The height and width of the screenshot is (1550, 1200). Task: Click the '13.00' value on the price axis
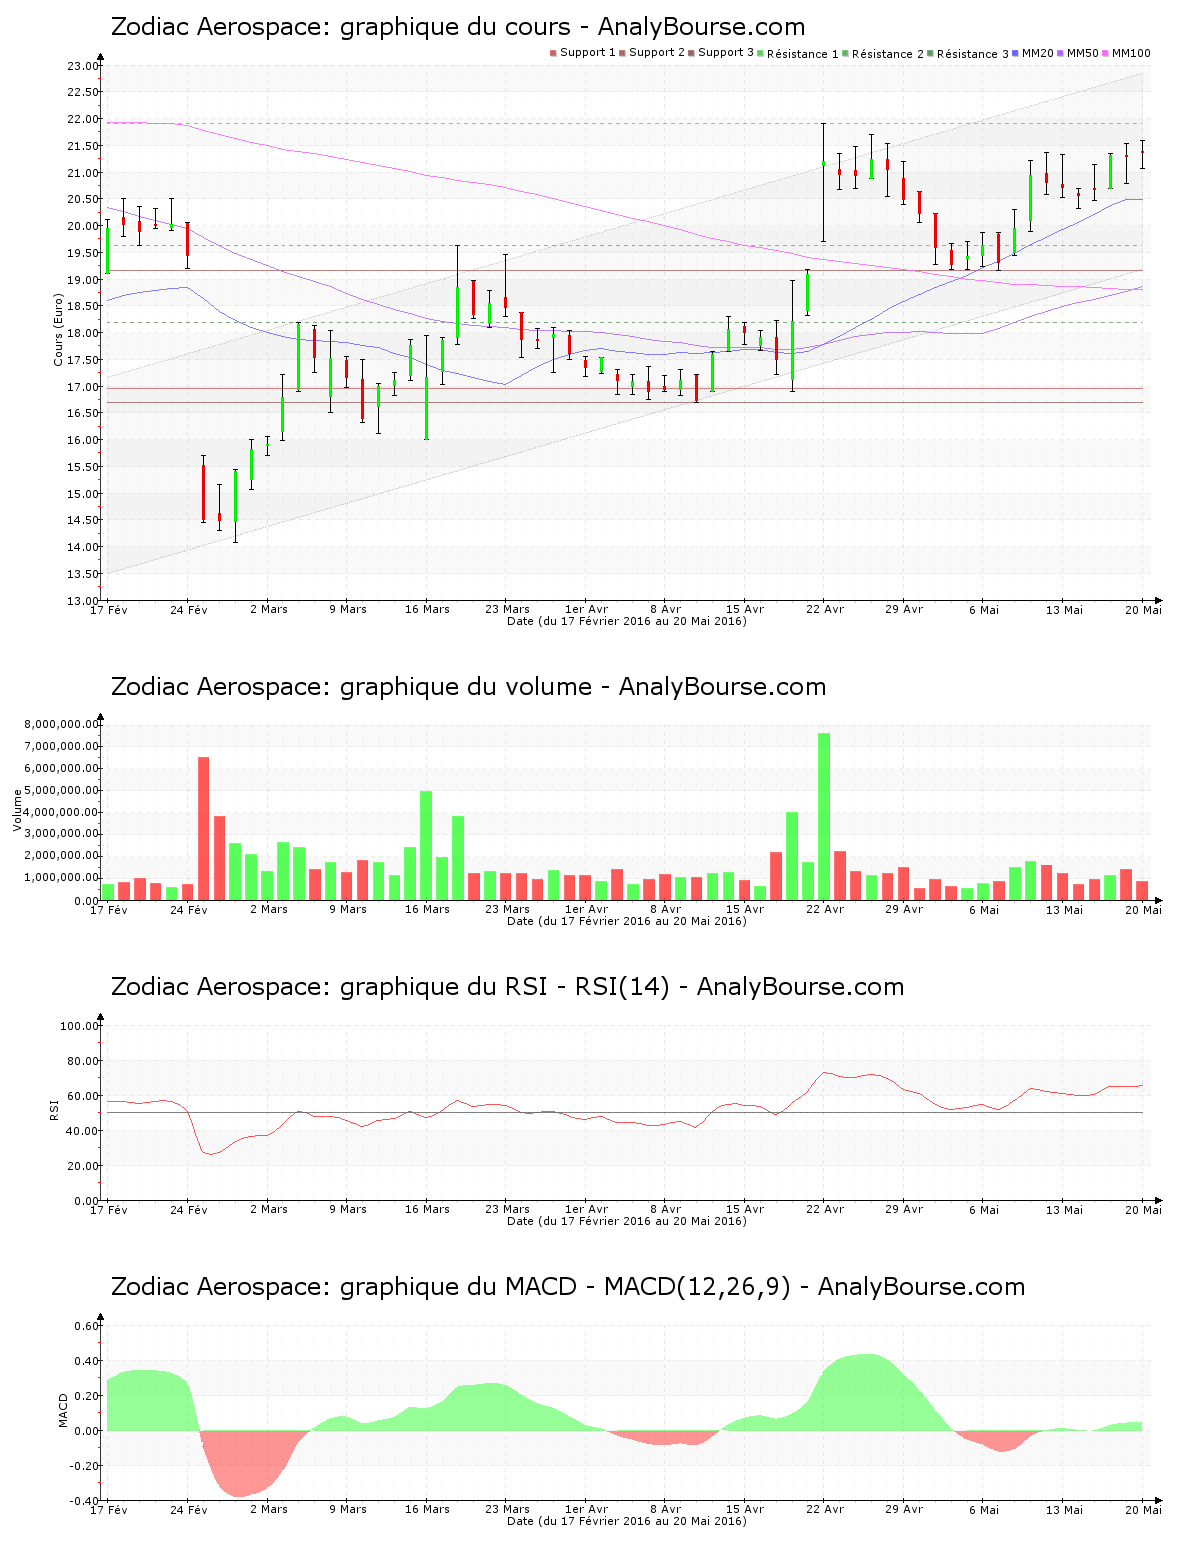pos(83,601)
